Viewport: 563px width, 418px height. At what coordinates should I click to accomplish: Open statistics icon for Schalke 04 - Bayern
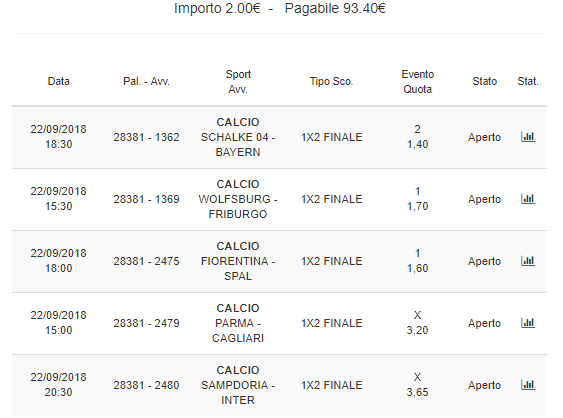tap(528, 137)
